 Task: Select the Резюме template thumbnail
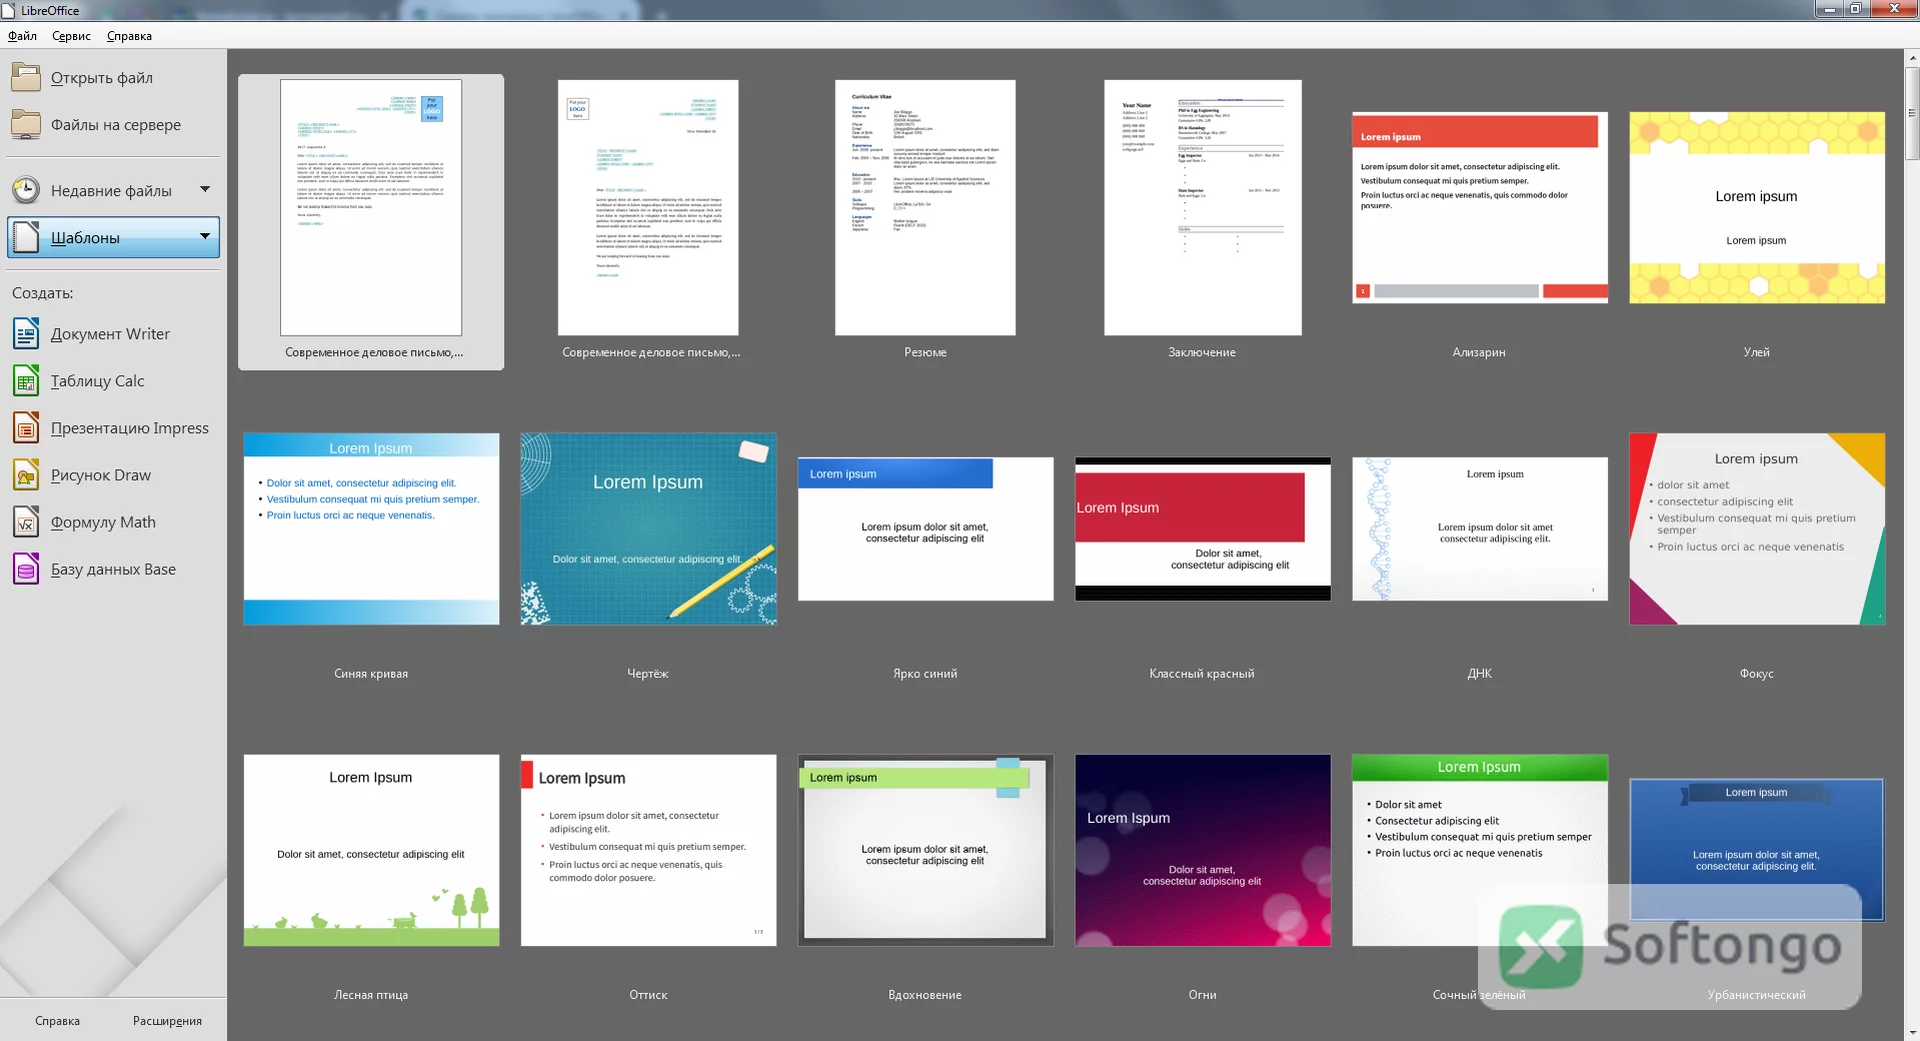point(925,208)
